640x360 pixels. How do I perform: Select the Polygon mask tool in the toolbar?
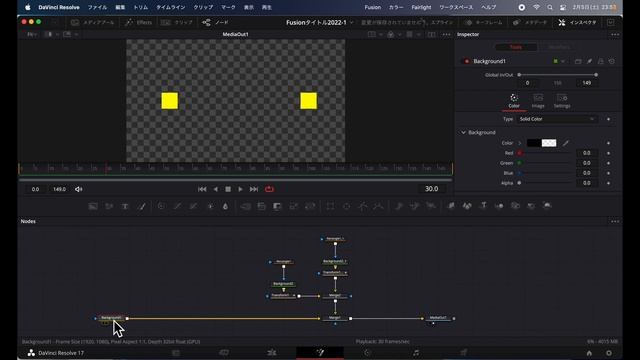tap(362, 206)
